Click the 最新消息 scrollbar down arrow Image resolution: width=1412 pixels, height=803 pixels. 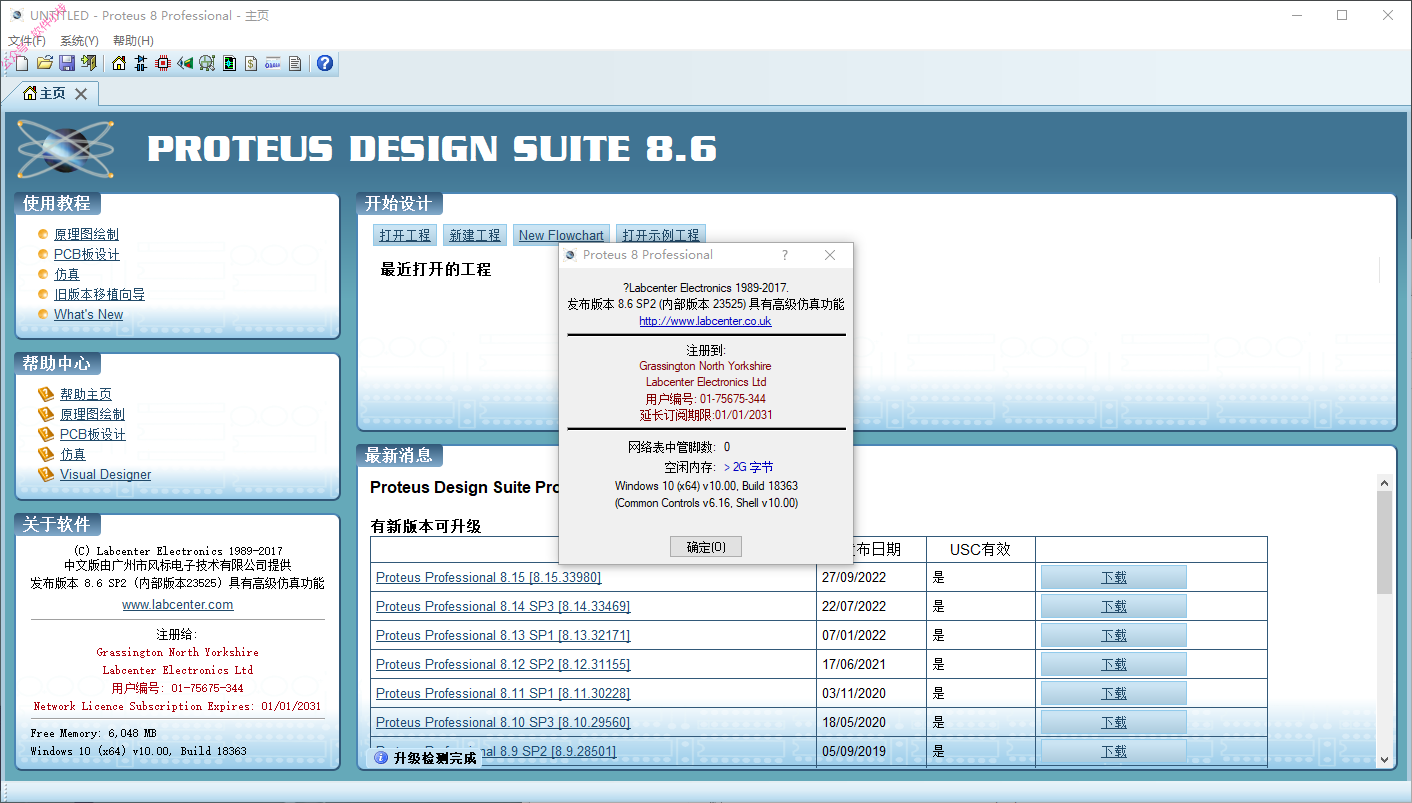point(1384,760)
